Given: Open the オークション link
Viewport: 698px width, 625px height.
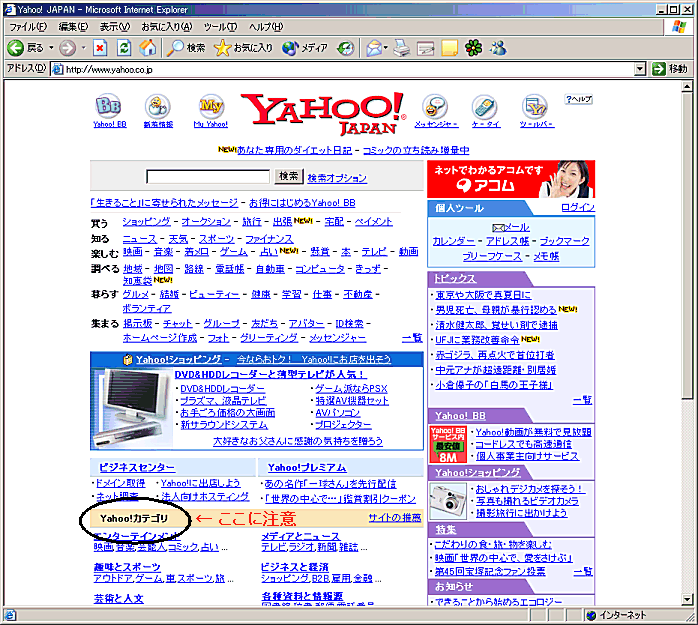Looking at the screenshot, I should click(x=206, y=221).
